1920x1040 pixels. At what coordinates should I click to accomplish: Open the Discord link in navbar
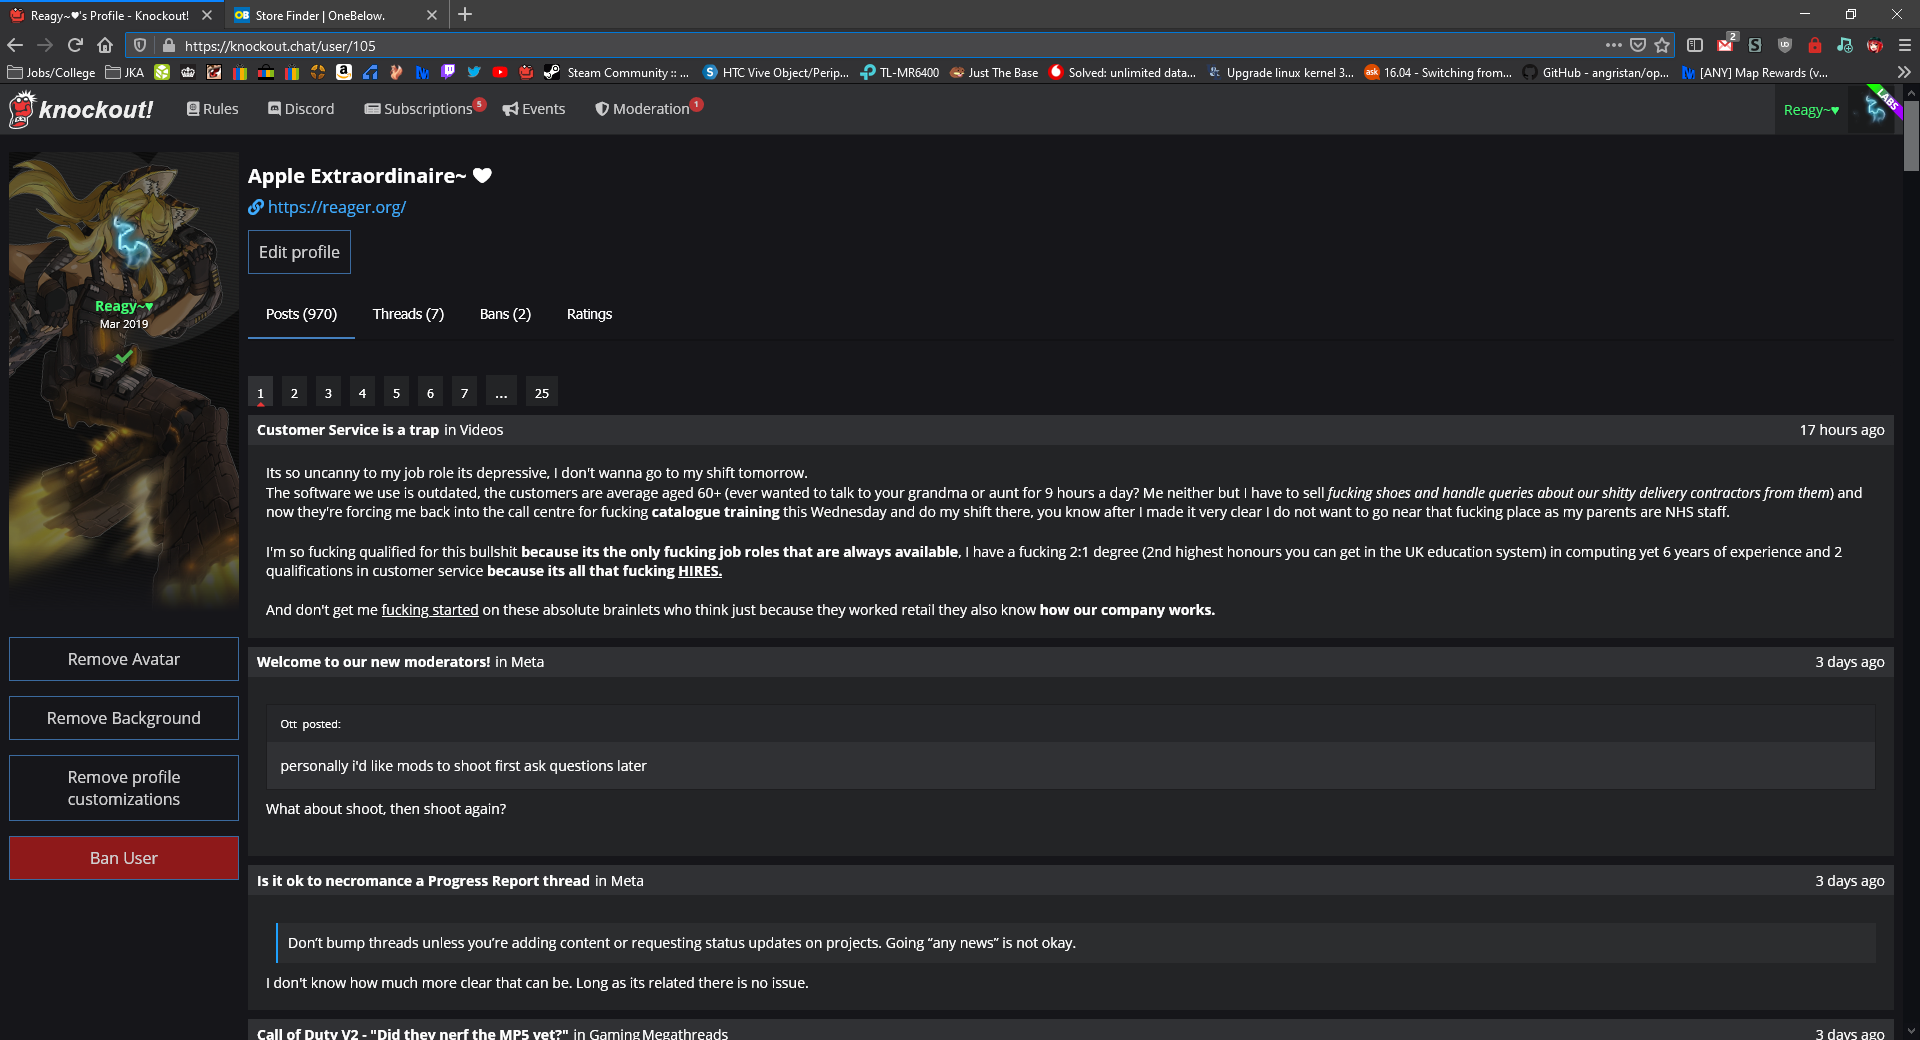(x=301, y=109)
